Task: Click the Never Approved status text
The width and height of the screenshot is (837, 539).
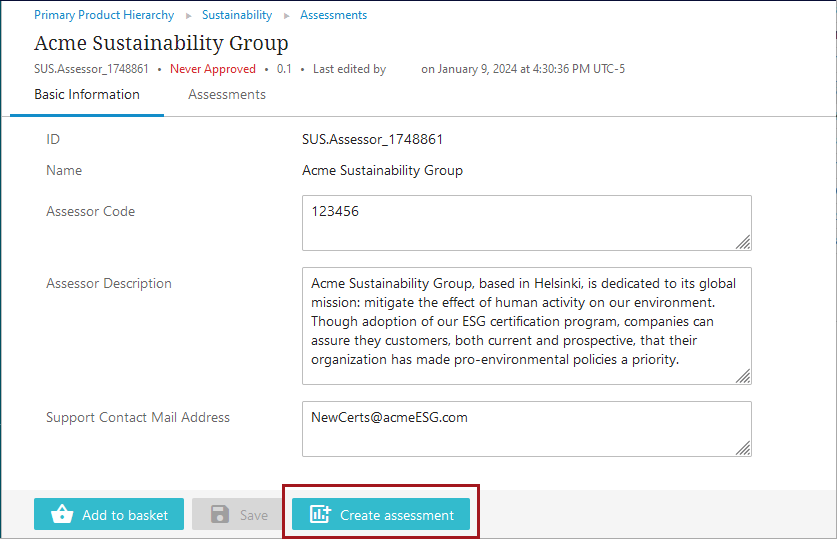Action: (x=213, y=69)
